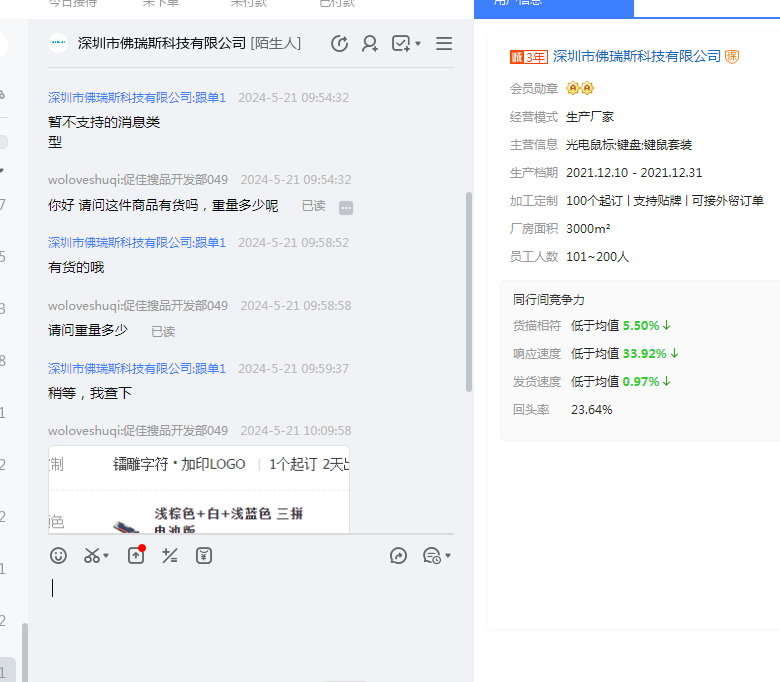Image resolution: width=780 pixels, height=682 pixels.
Task: Click the forward arrow bubble icon
Action: click(x=398, y=556)
